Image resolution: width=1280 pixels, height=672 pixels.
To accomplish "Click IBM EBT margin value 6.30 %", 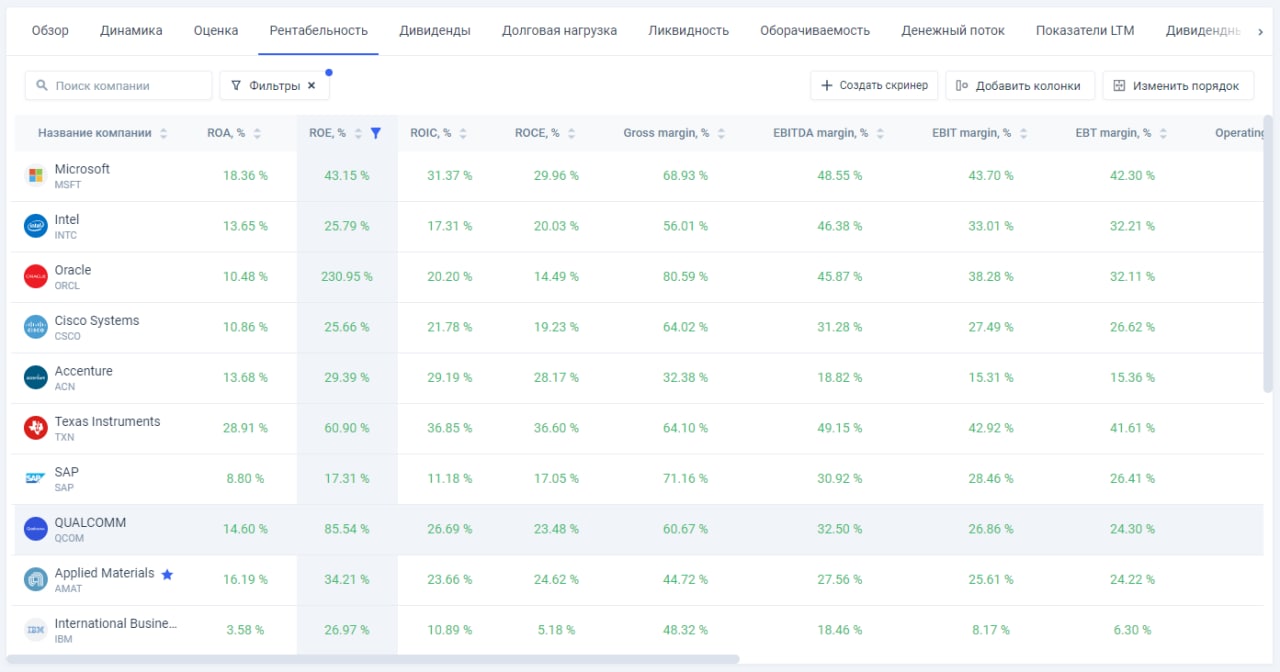I will (1132, 630).
